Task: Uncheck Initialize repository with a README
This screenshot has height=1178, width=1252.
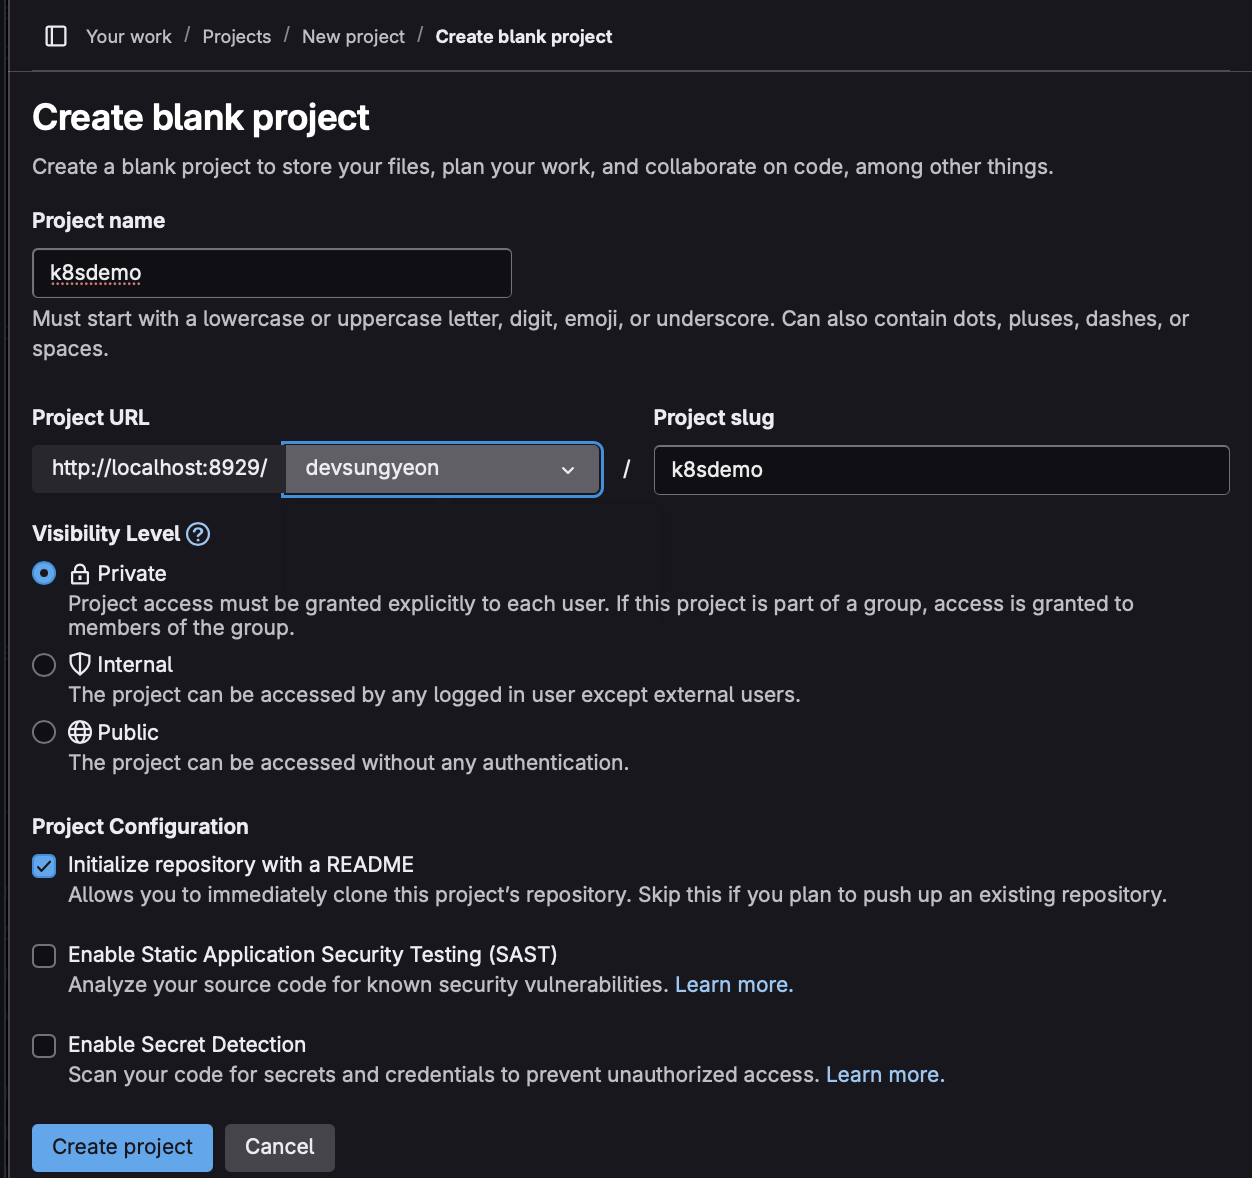Action: point(44,866)
